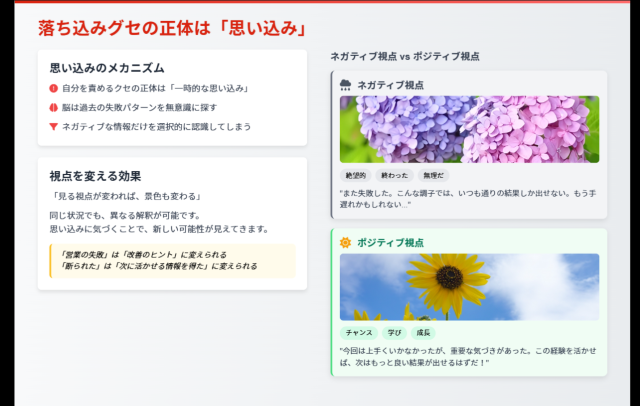The width and height of the screenshot is (640, 406).
Task: Click the 無理だ tag
Action: [433, 175]
